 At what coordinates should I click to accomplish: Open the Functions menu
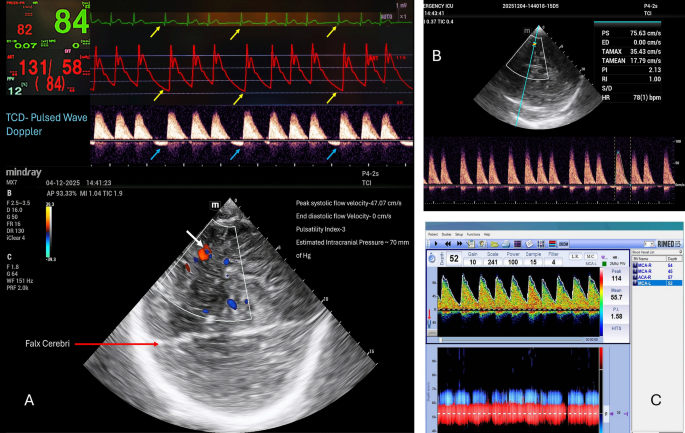(x=473, y=235)
